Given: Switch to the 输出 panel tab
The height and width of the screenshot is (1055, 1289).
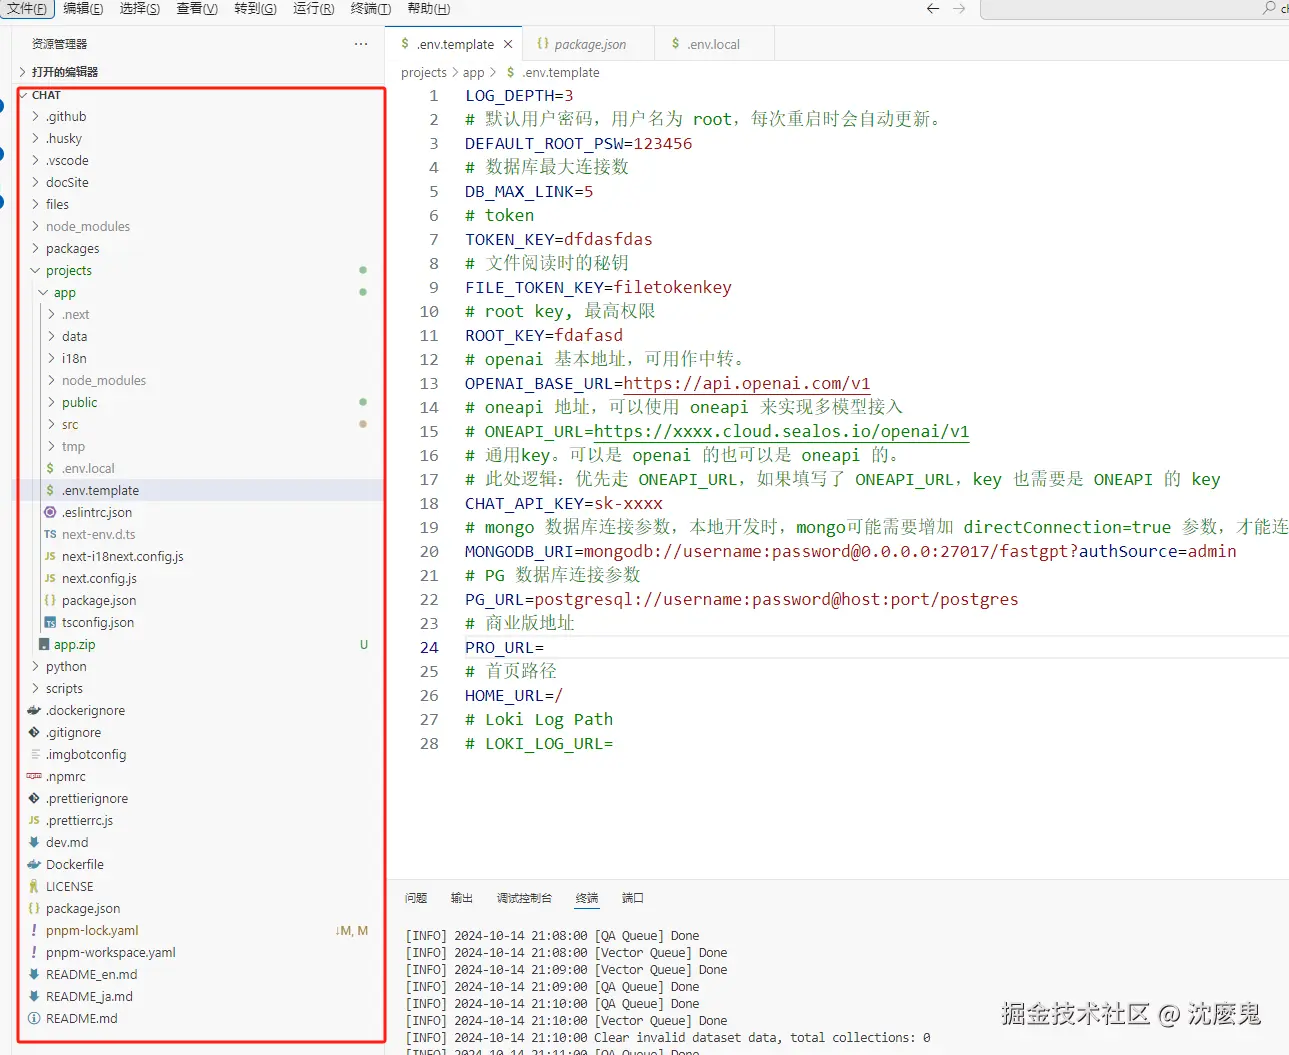Looking at the screenshot, I should [x=461, y=898].
